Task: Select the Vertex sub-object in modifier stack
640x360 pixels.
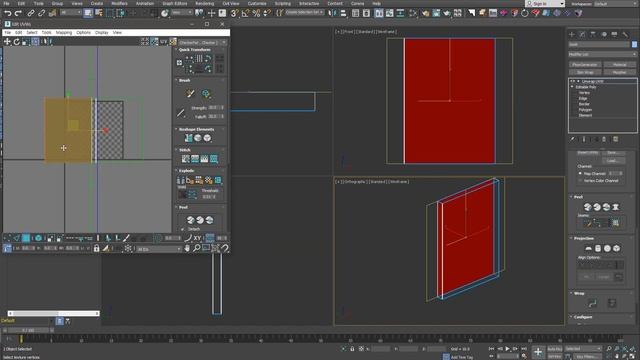Action: (x=584, y=93)
